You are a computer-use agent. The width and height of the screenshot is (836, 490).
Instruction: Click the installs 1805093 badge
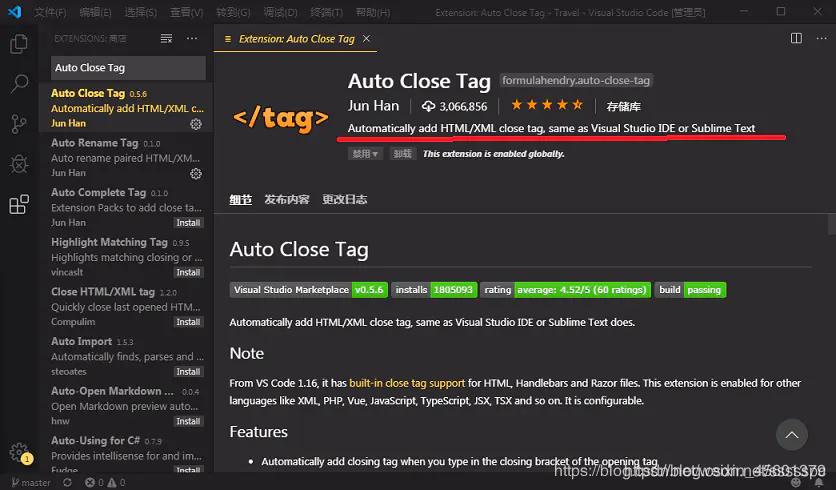[x=435, y=290]
